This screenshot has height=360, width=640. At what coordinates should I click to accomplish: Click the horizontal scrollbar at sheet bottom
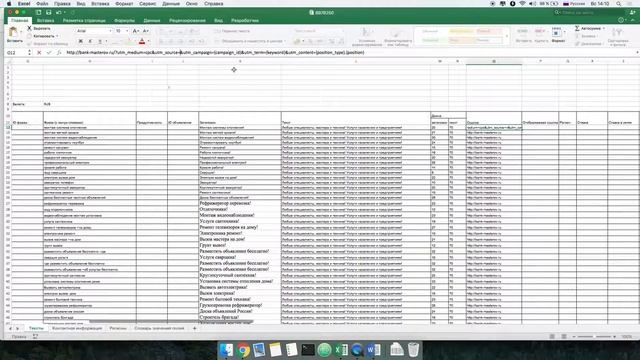[171, 322]
